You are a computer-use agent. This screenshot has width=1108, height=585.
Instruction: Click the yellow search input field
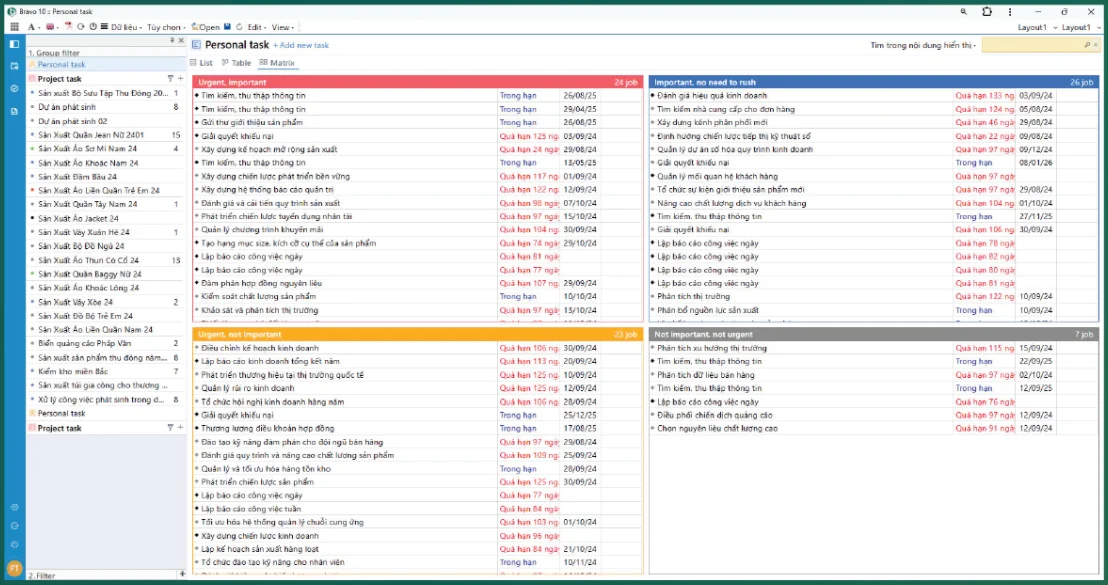click(x=1038, y=45)
